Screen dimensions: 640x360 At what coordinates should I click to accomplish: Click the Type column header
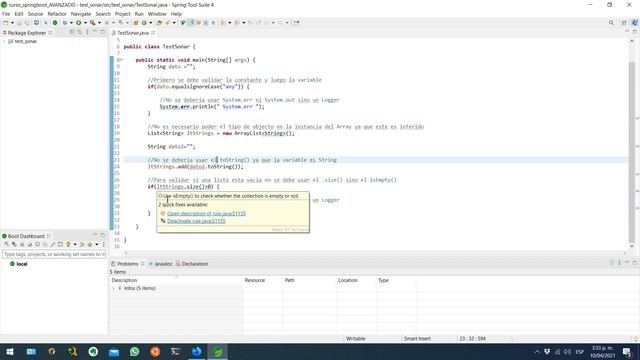396,280
